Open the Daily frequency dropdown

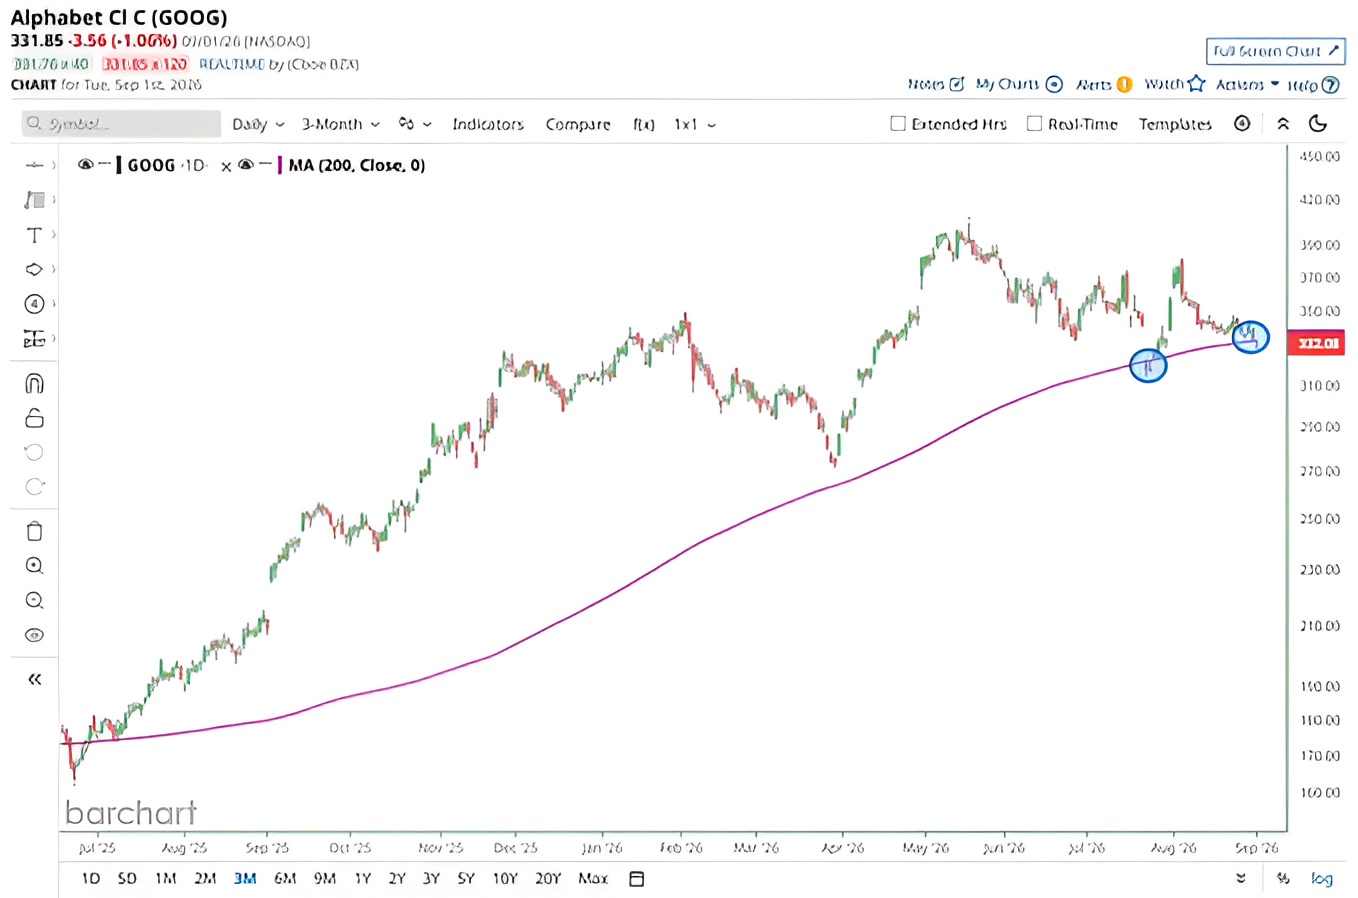tap(258, 124)
